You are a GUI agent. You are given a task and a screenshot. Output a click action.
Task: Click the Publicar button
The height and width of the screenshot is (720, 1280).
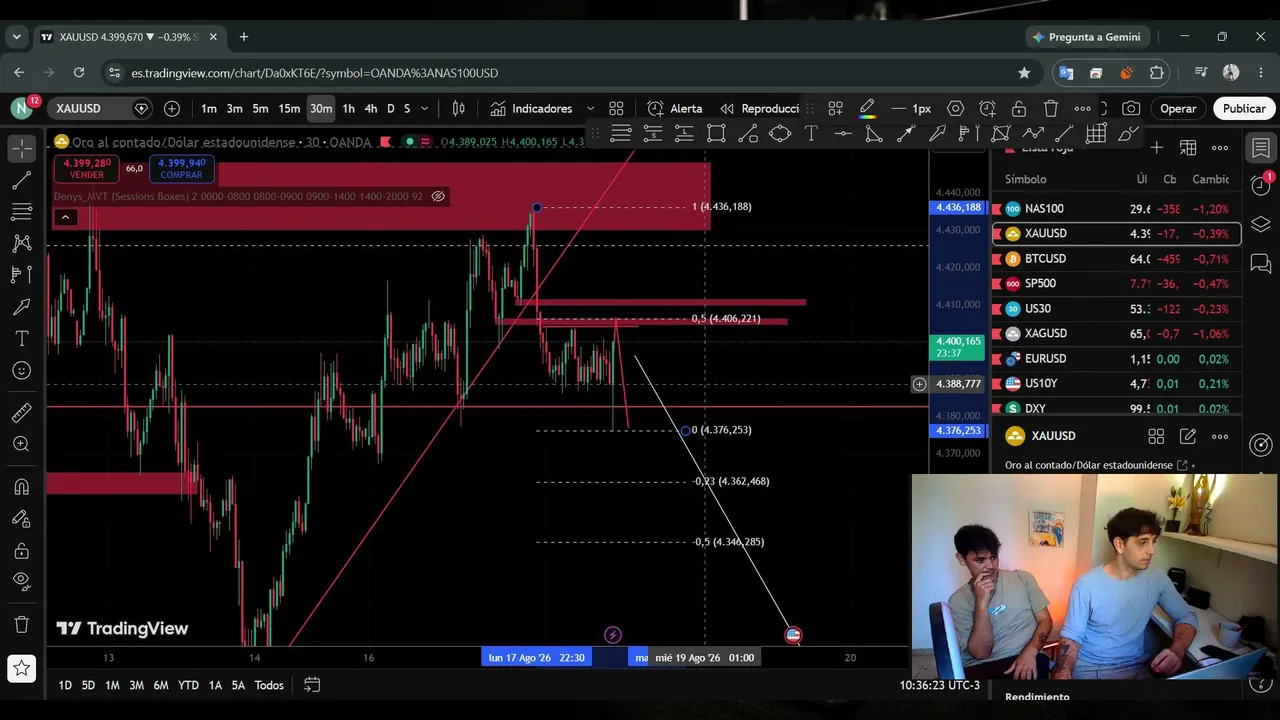click(x=1244, y=108)
